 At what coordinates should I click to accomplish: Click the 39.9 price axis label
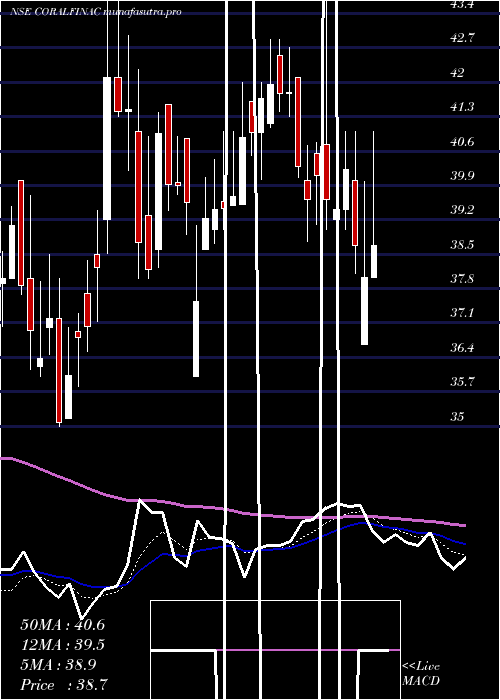[x=463, y=175]
